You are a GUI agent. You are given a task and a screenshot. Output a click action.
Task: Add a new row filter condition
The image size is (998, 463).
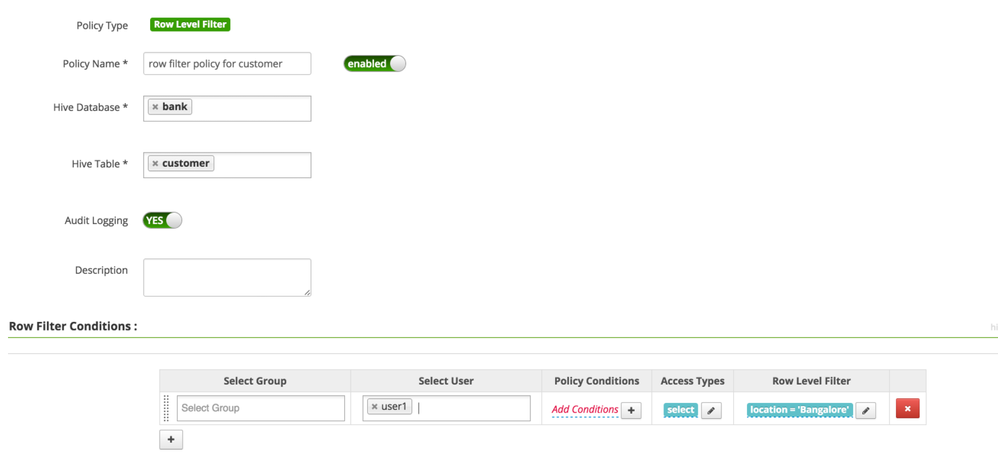point(171,439)
